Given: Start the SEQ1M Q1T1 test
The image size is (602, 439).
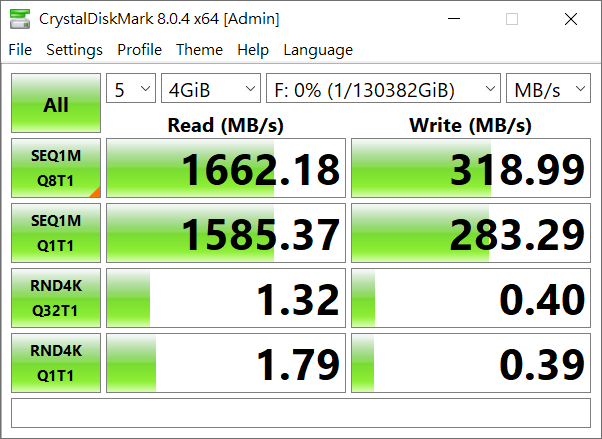Looking at the screenshot, I should pos(56,233).
